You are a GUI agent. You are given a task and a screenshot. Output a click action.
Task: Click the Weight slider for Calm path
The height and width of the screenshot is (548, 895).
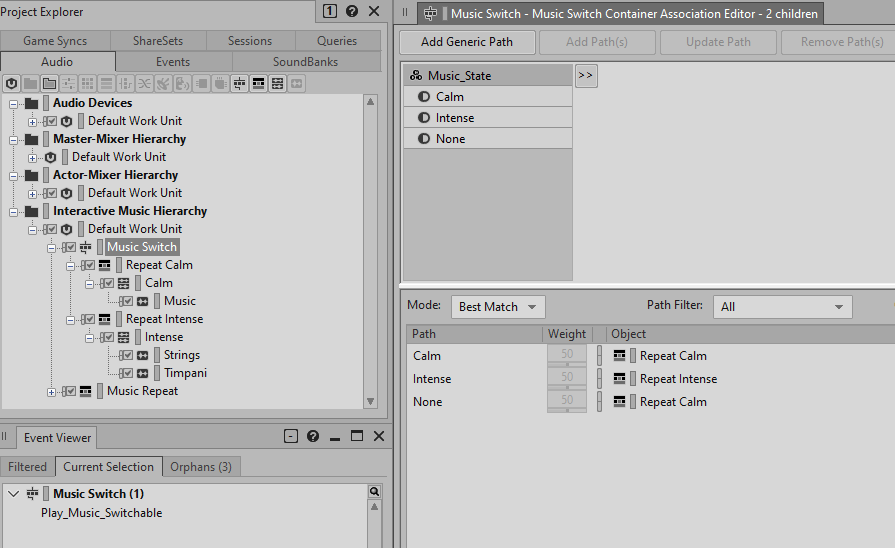pos(567,356)
